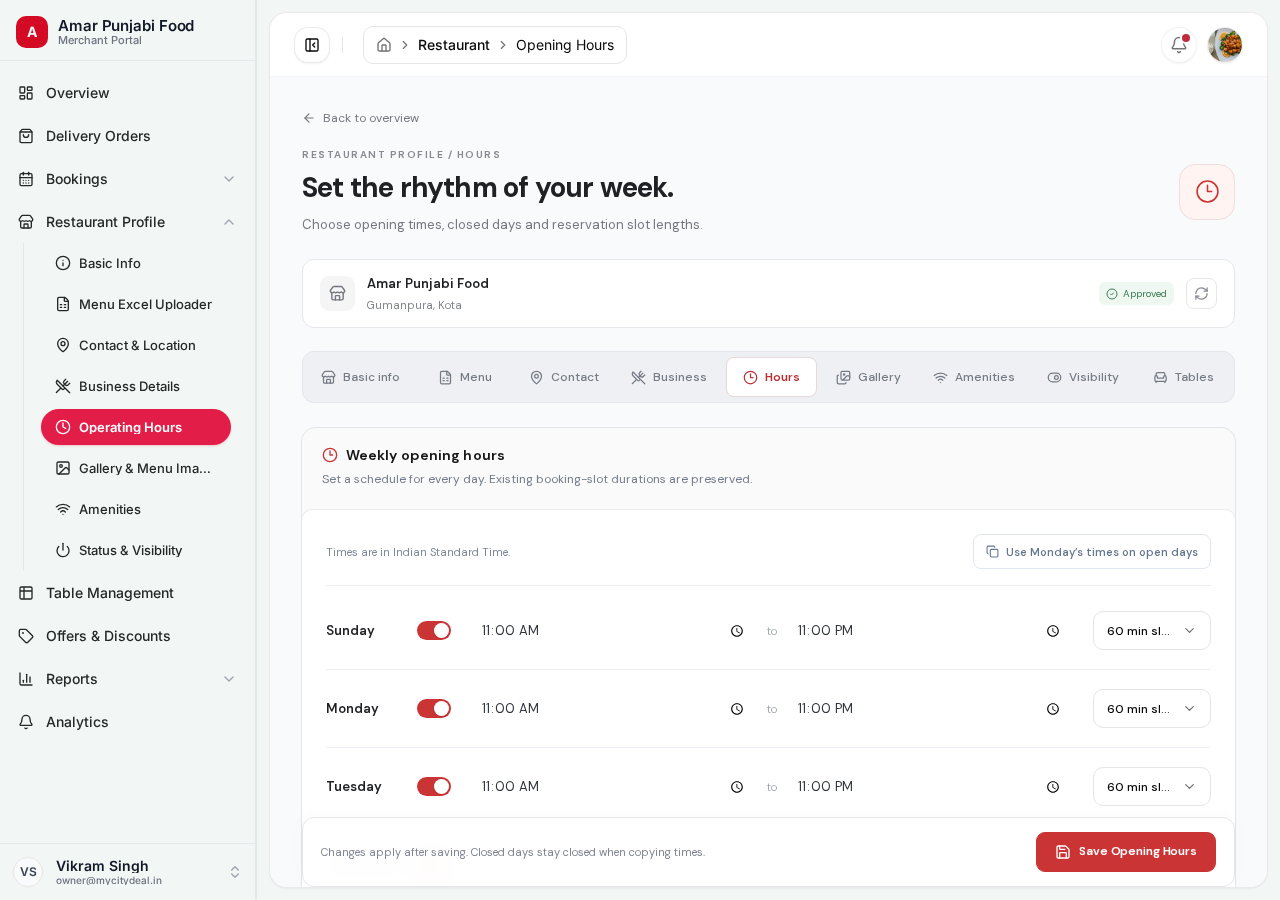Open the notifications bell

coord(1179,45)
